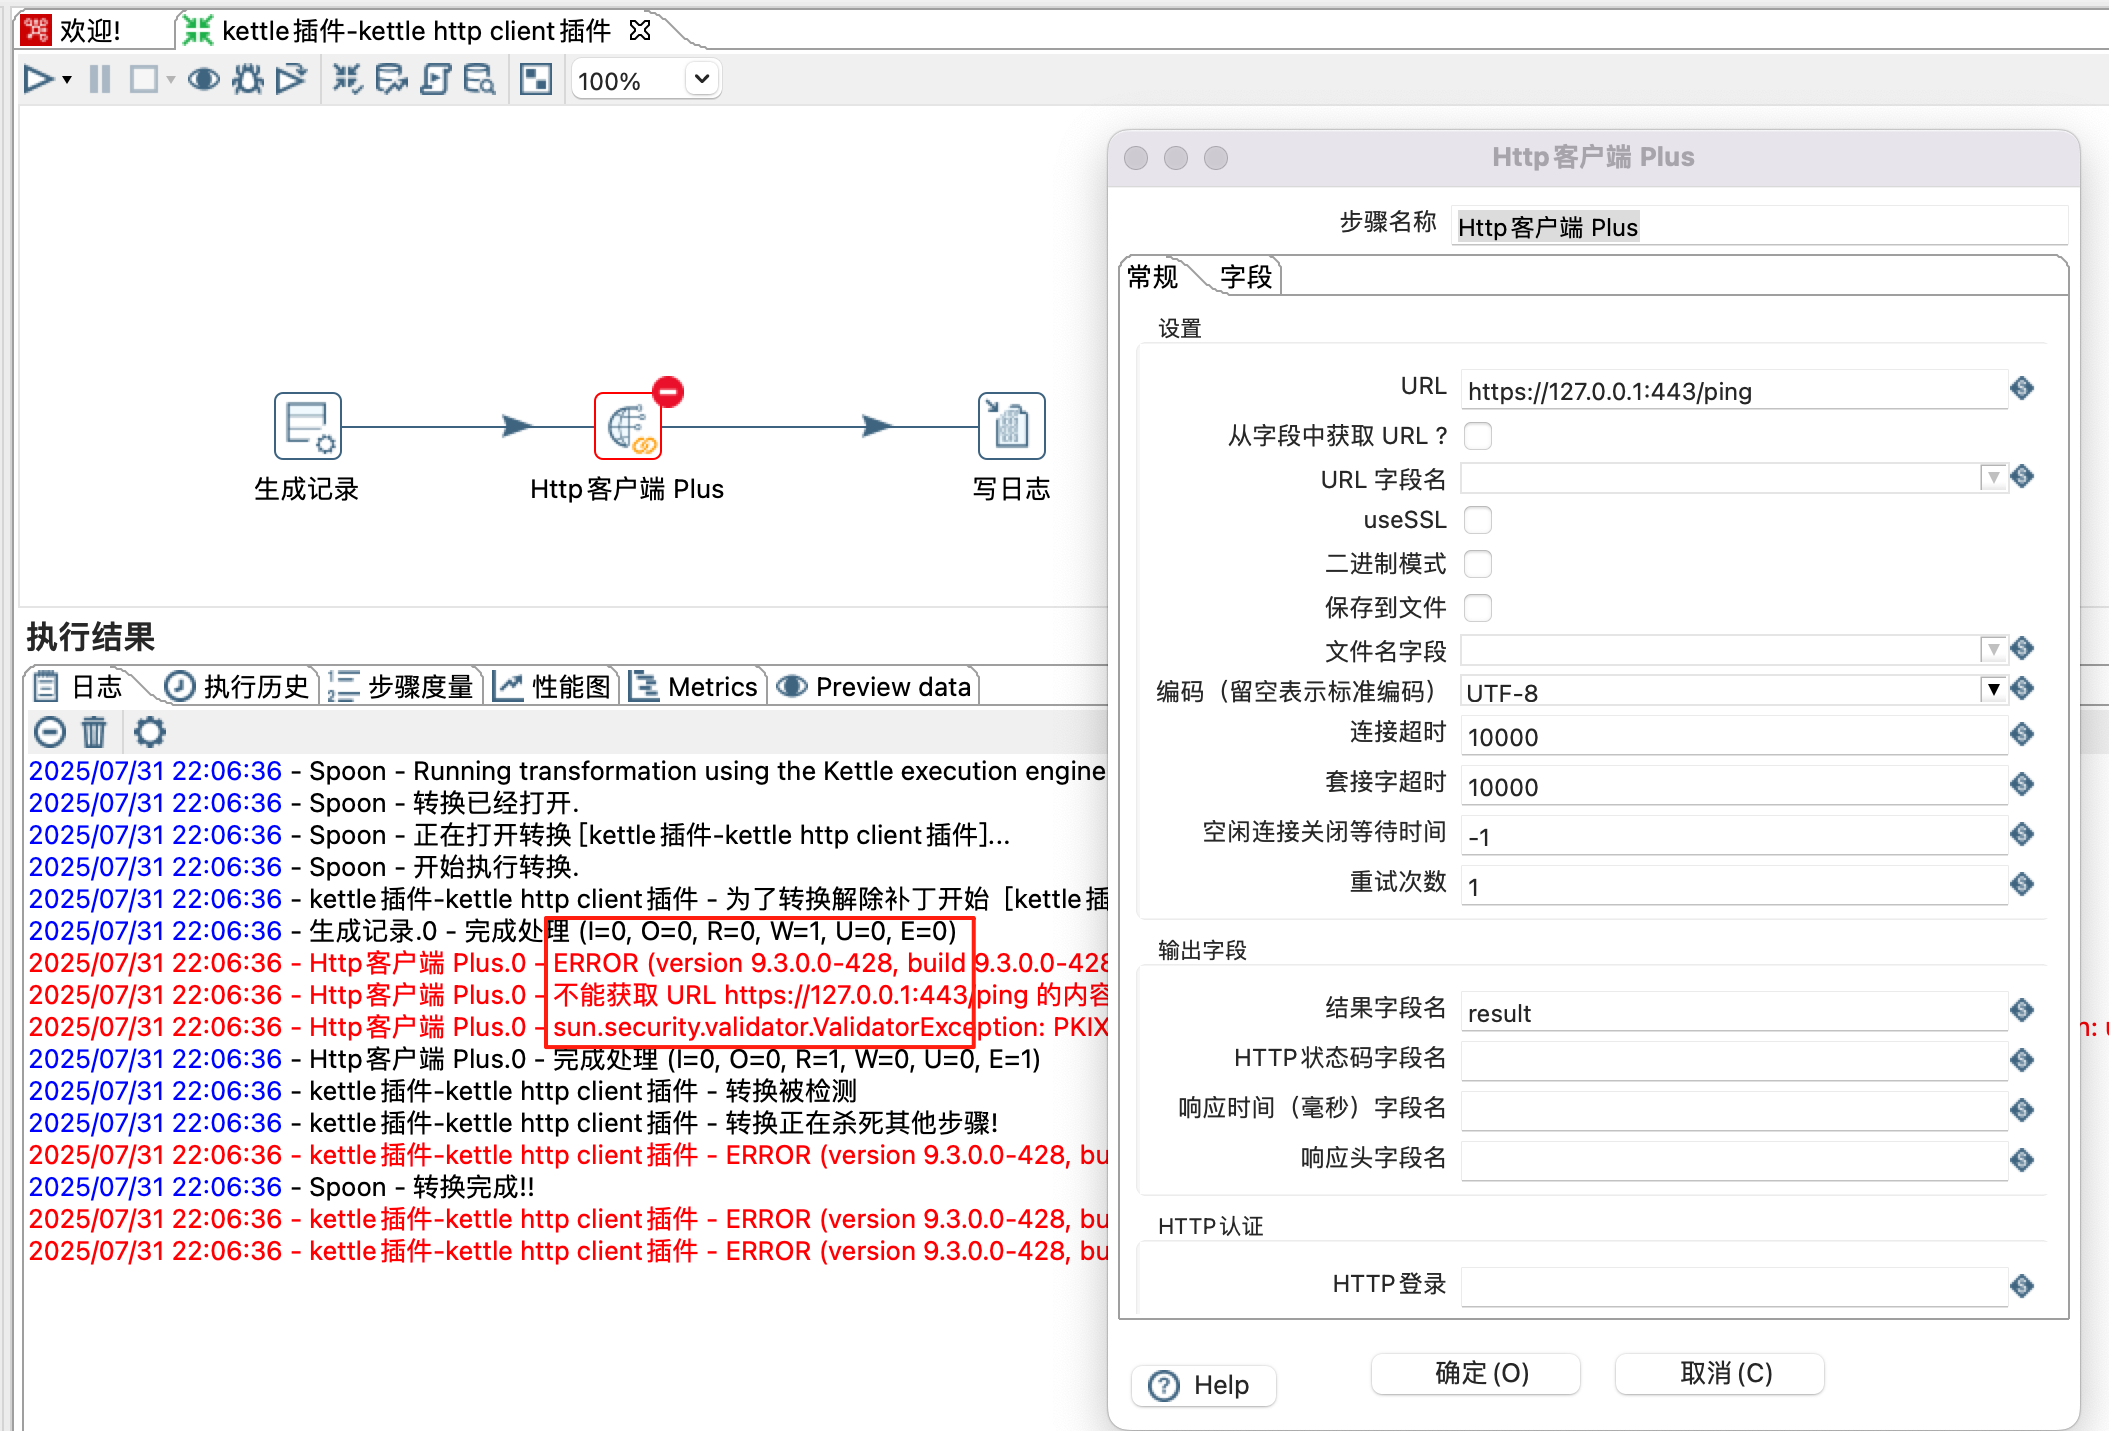Viewport: 2110px width, 1432px height.
Task: Open the zoom 100% dropdown
Action: click(x=702, y=79)
